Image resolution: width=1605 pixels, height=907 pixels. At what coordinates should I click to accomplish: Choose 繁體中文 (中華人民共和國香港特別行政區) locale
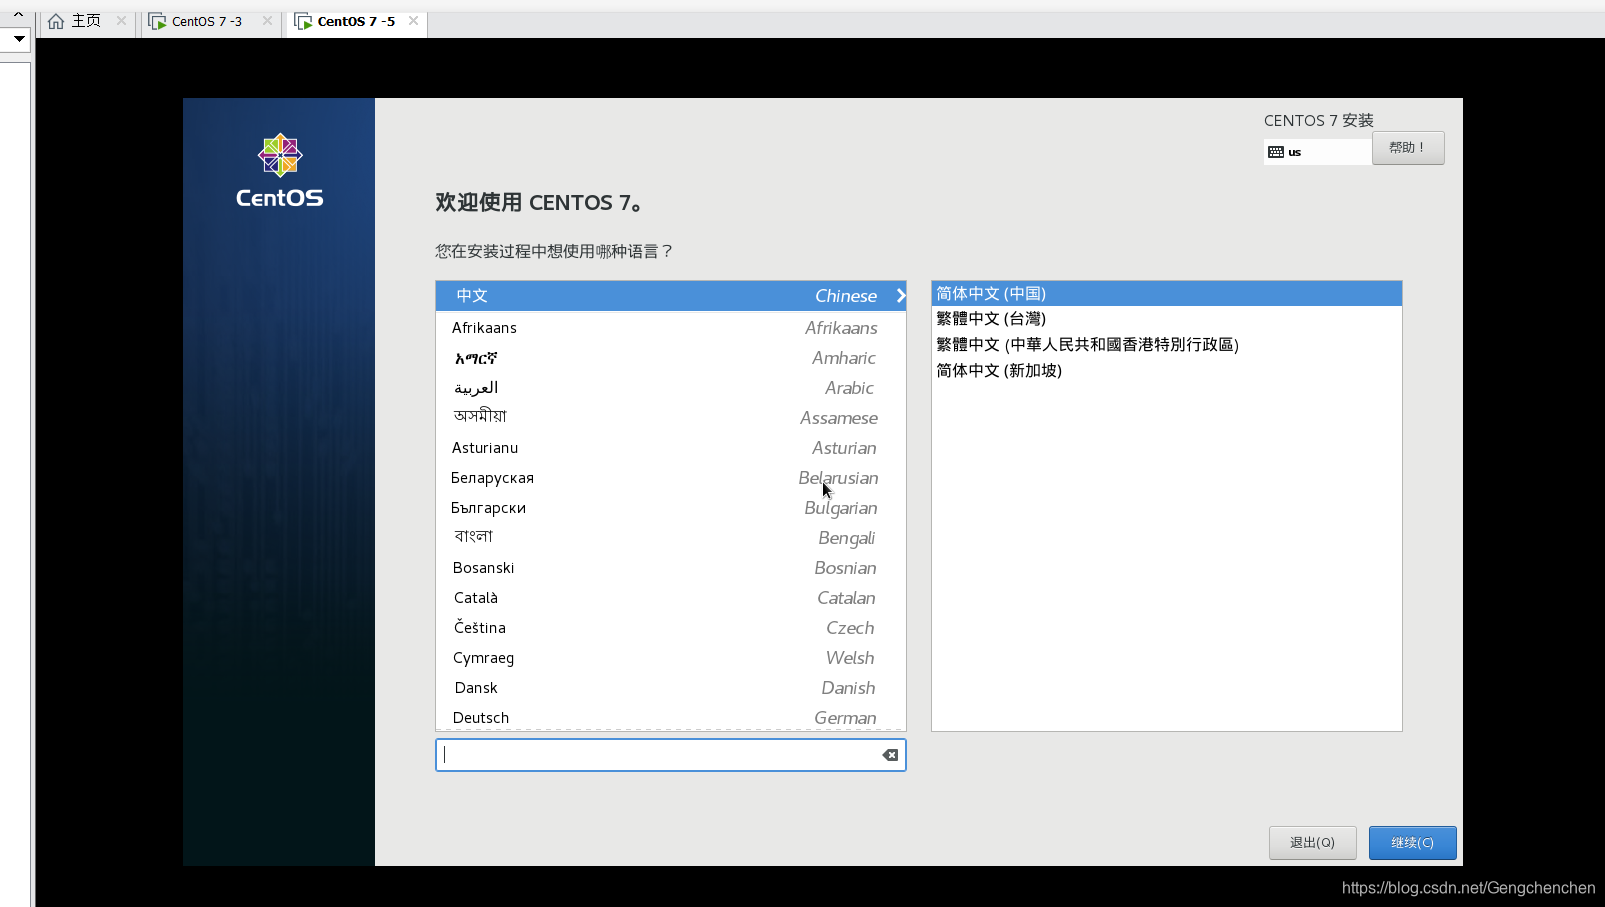click(x=1167, y=345)
